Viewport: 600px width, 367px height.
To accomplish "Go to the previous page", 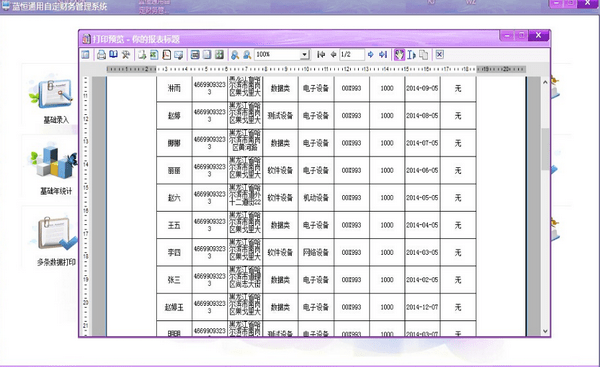I will click(333, 55).
